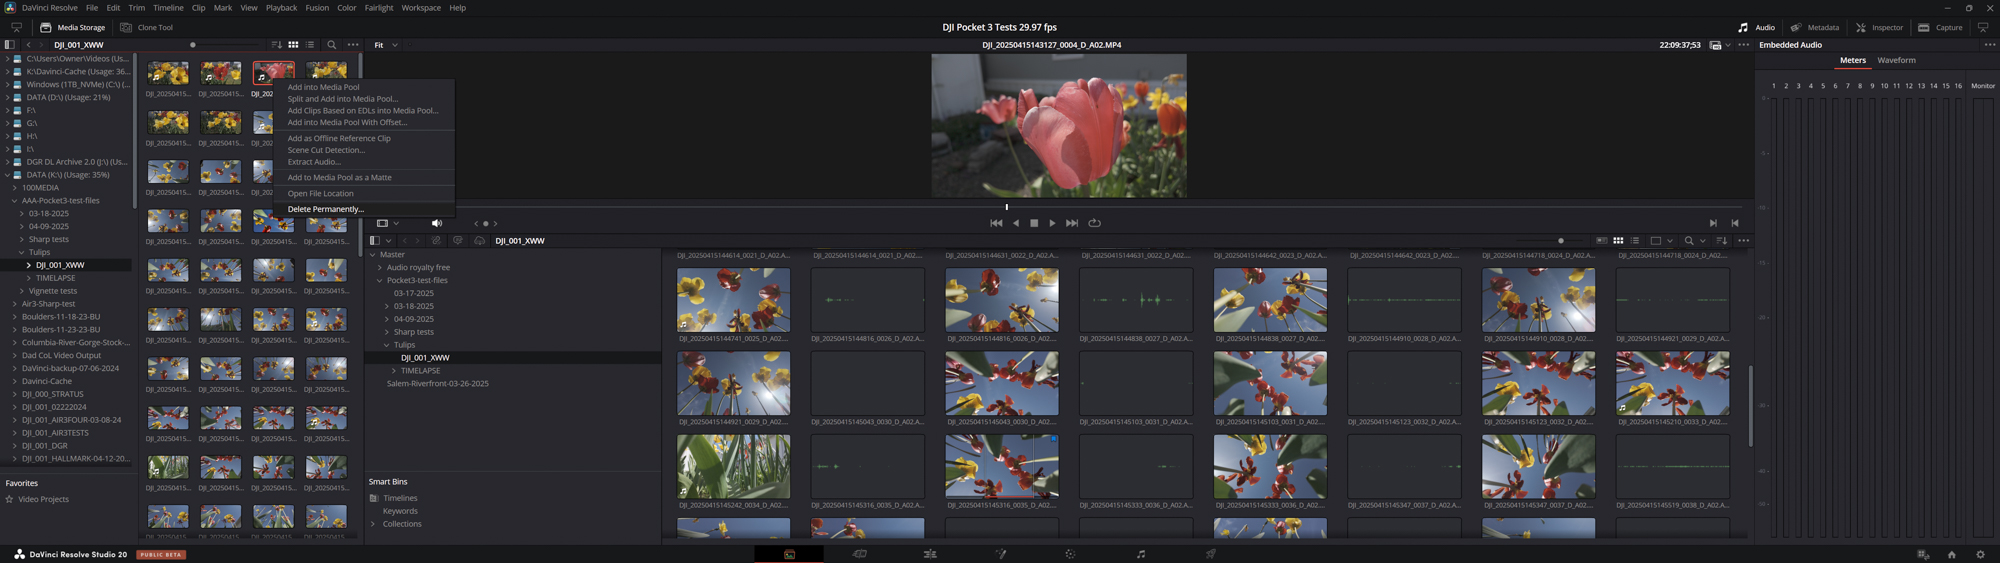Toggle loop playback in viewer
Screen dimensions: 2000x563
click(1094, 223)
